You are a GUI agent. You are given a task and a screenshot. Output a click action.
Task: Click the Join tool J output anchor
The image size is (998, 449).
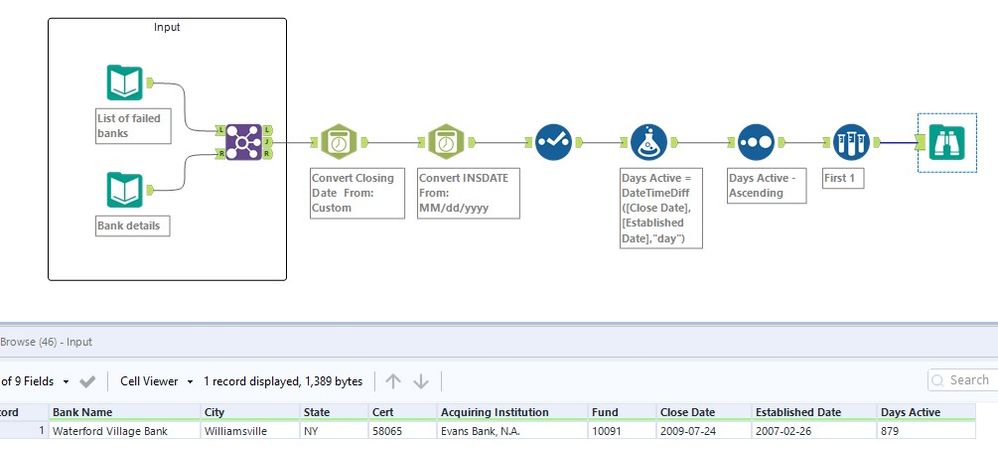pos(267,142)
